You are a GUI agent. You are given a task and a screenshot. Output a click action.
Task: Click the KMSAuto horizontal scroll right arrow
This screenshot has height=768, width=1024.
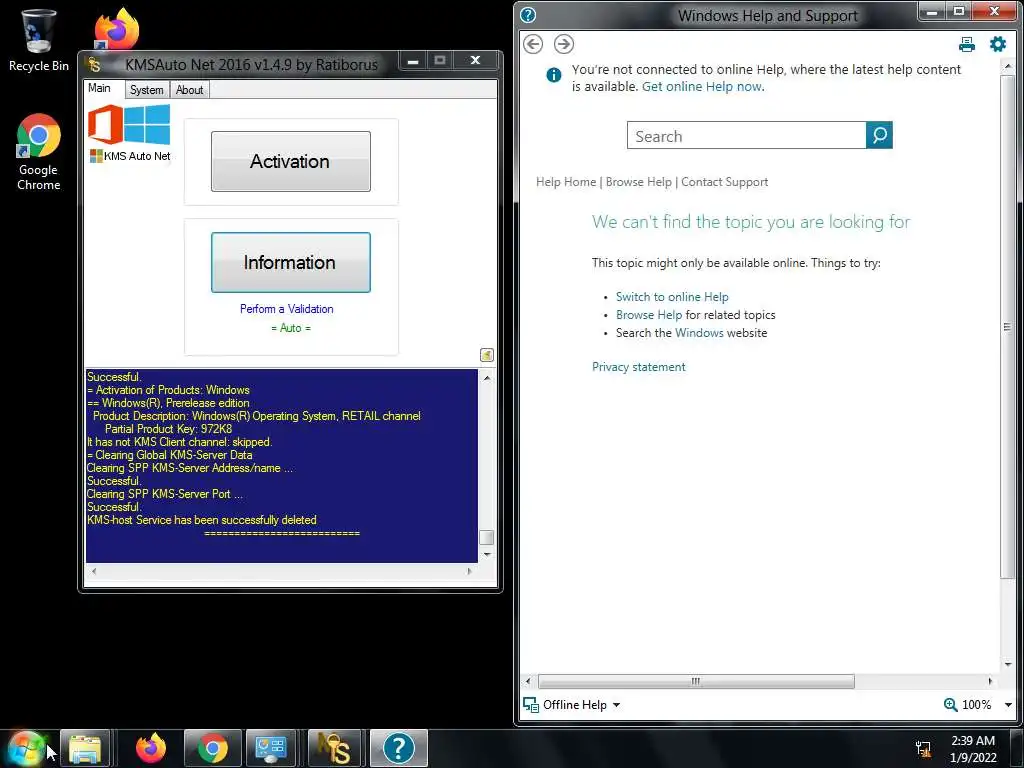point(469,571)
